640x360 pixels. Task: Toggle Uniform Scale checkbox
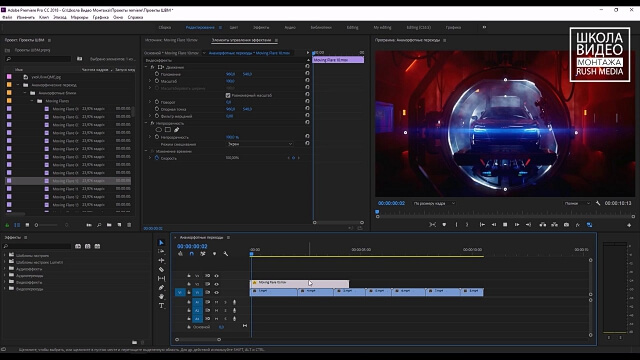pyautogui.click(x=228, y=95)
